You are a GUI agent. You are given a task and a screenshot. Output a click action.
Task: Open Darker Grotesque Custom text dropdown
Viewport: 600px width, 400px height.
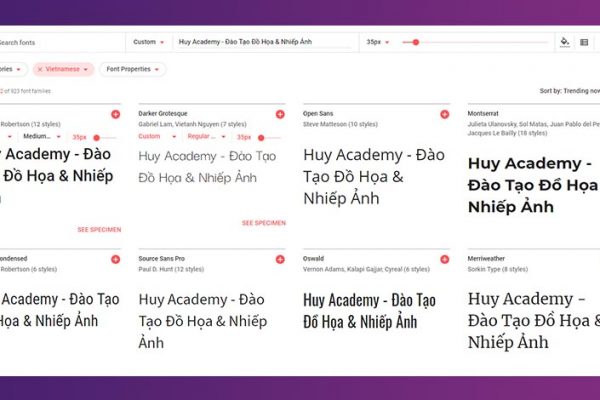[x=157, y=136]
